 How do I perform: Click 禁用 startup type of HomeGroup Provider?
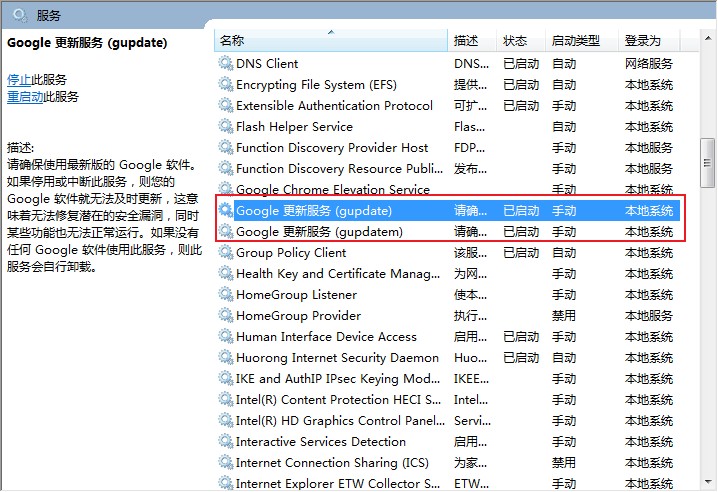(x=564, y=316)
